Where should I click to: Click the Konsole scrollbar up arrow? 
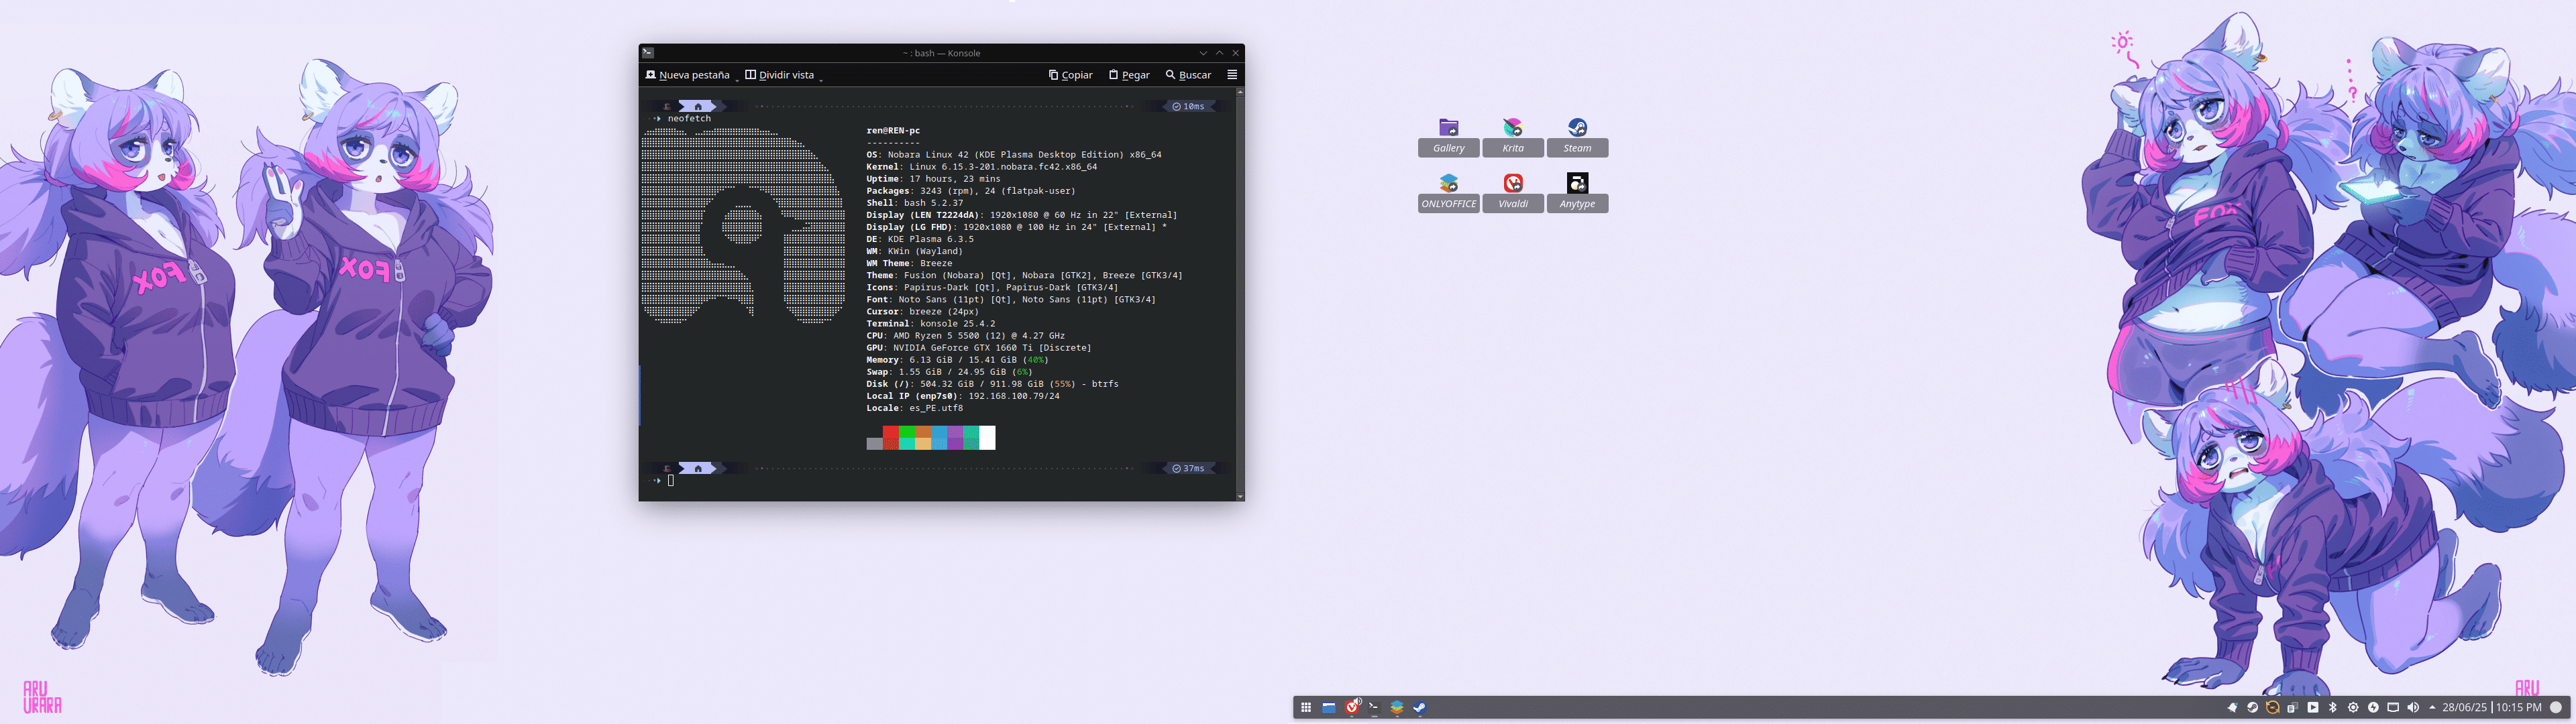1240,92
